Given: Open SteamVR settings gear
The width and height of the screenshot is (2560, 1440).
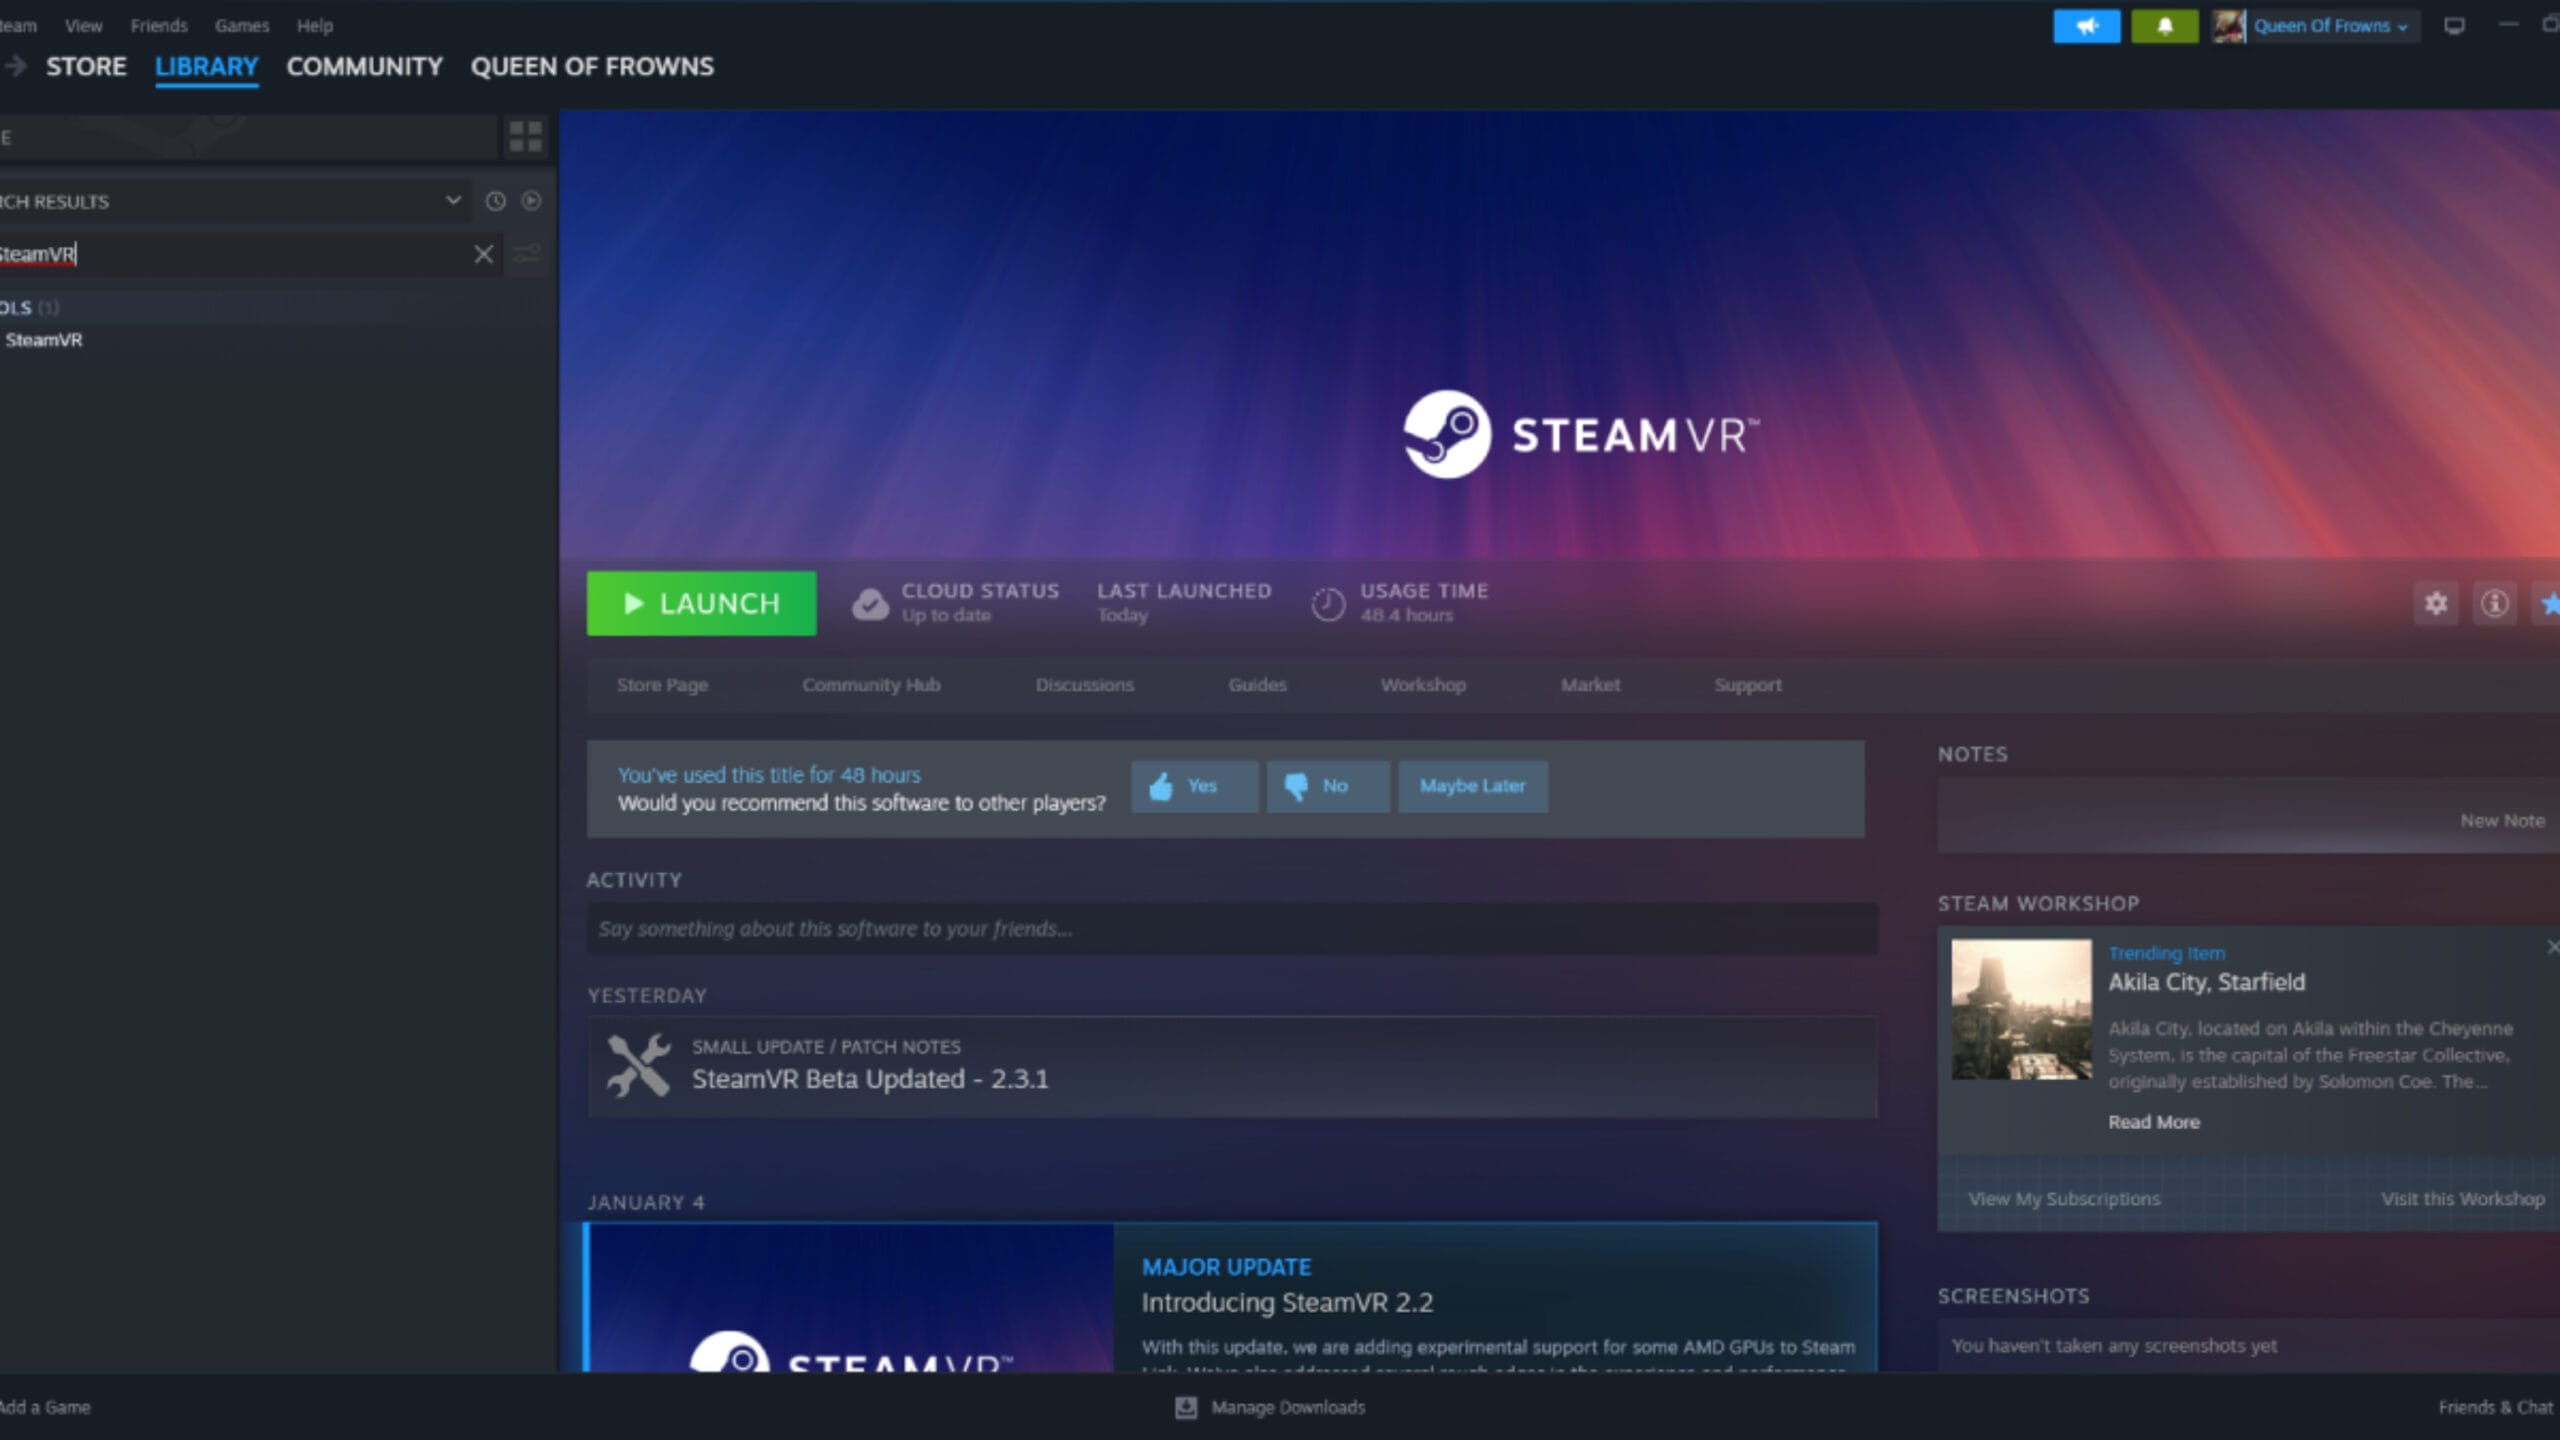Looking at the screenshot, I should (2436, 603).
